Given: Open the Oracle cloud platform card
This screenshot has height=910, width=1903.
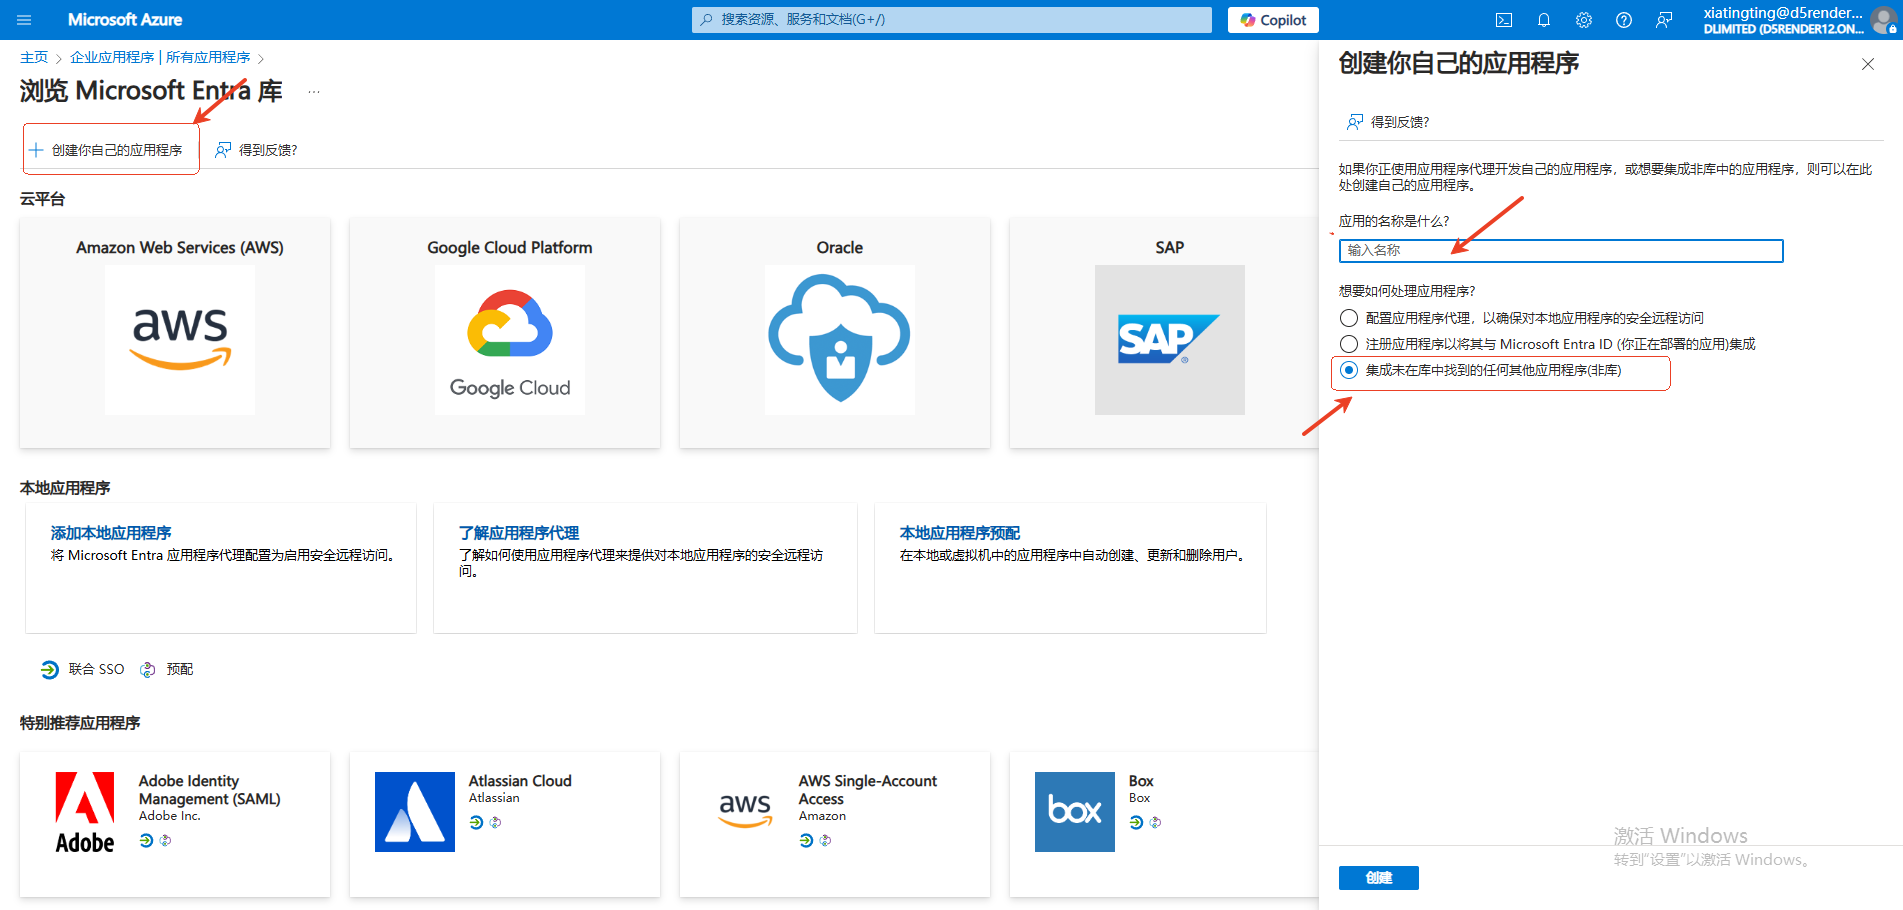Looking at the screenshot, I should coord(835,333).
